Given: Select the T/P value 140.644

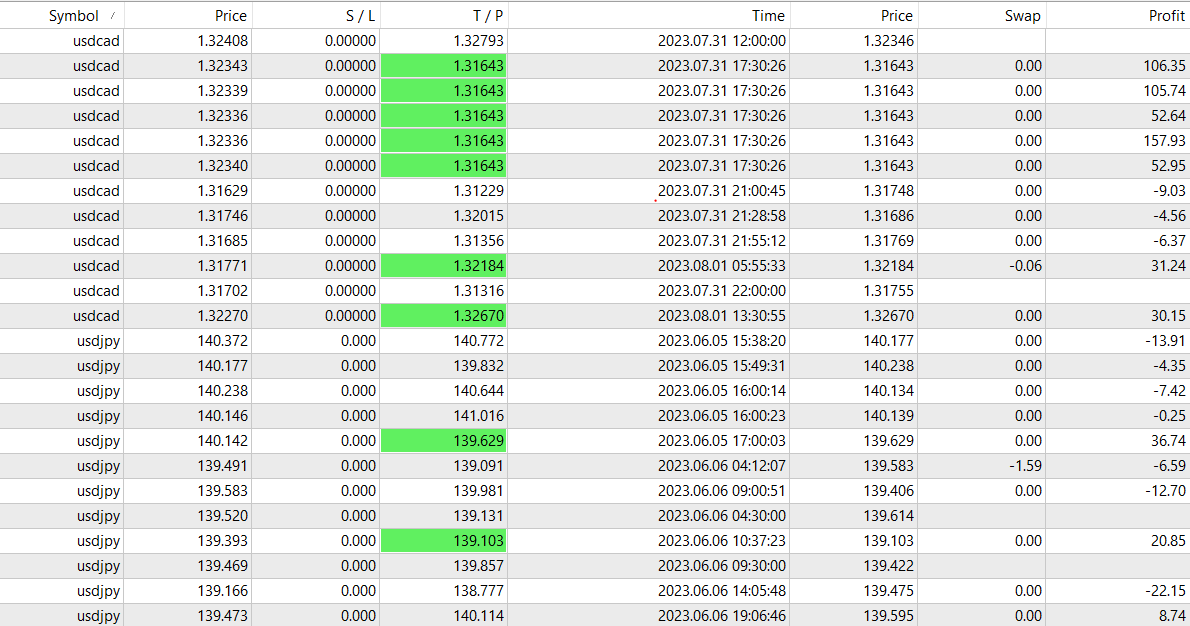Looking at the screenshot, I should point(478,392).
